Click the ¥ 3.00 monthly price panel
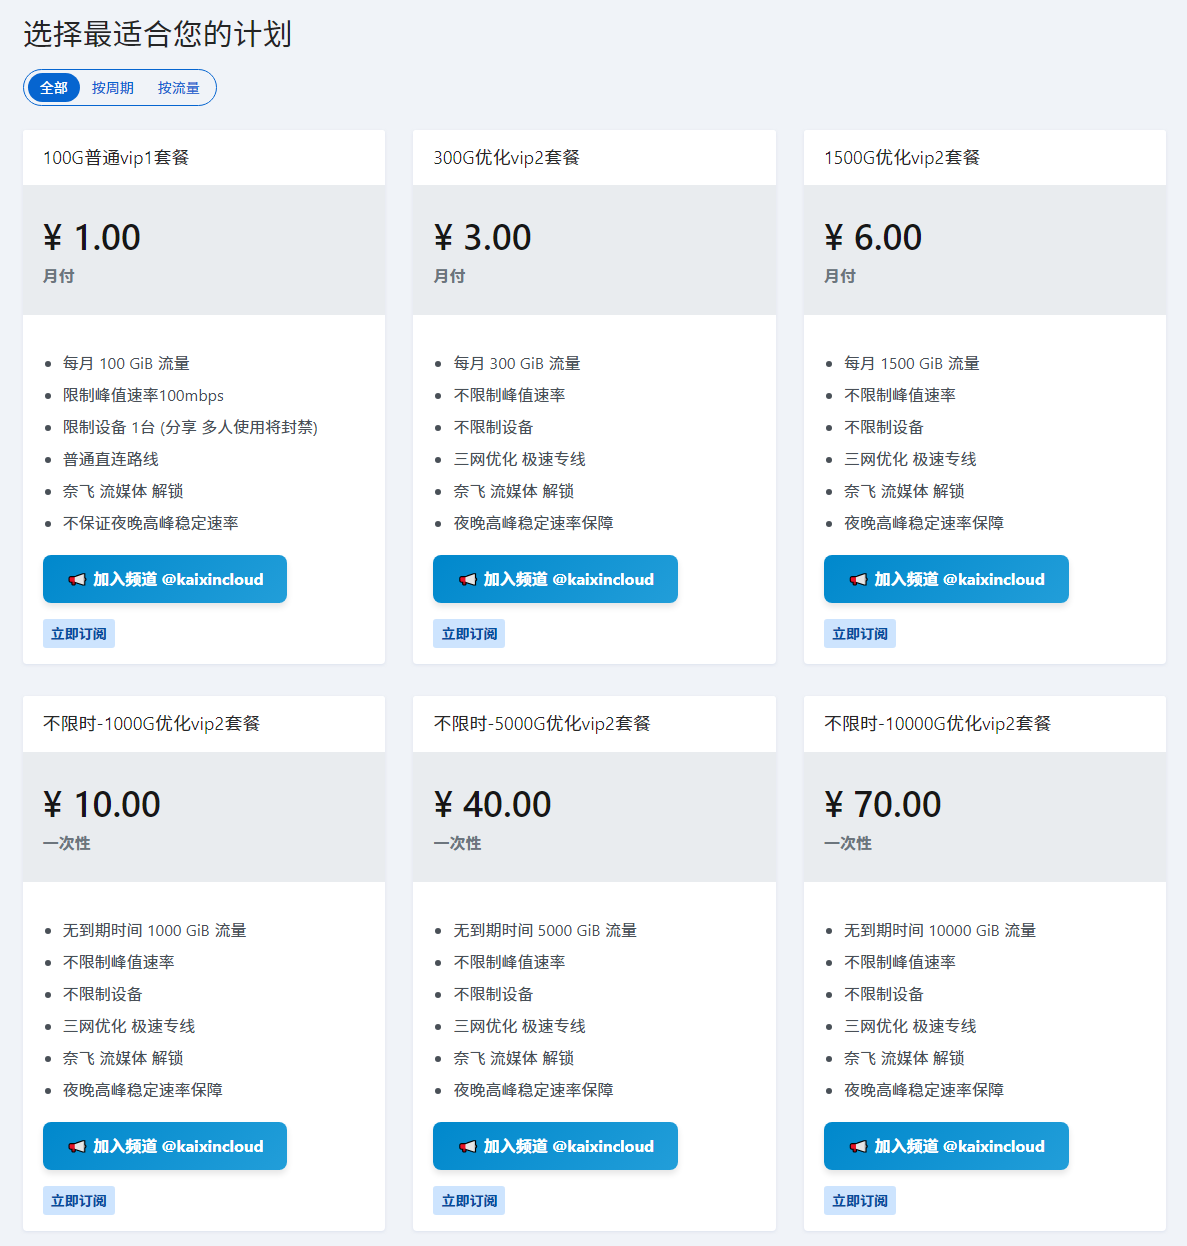The width and height of the screenshot is (1187, 1246). 594,250
